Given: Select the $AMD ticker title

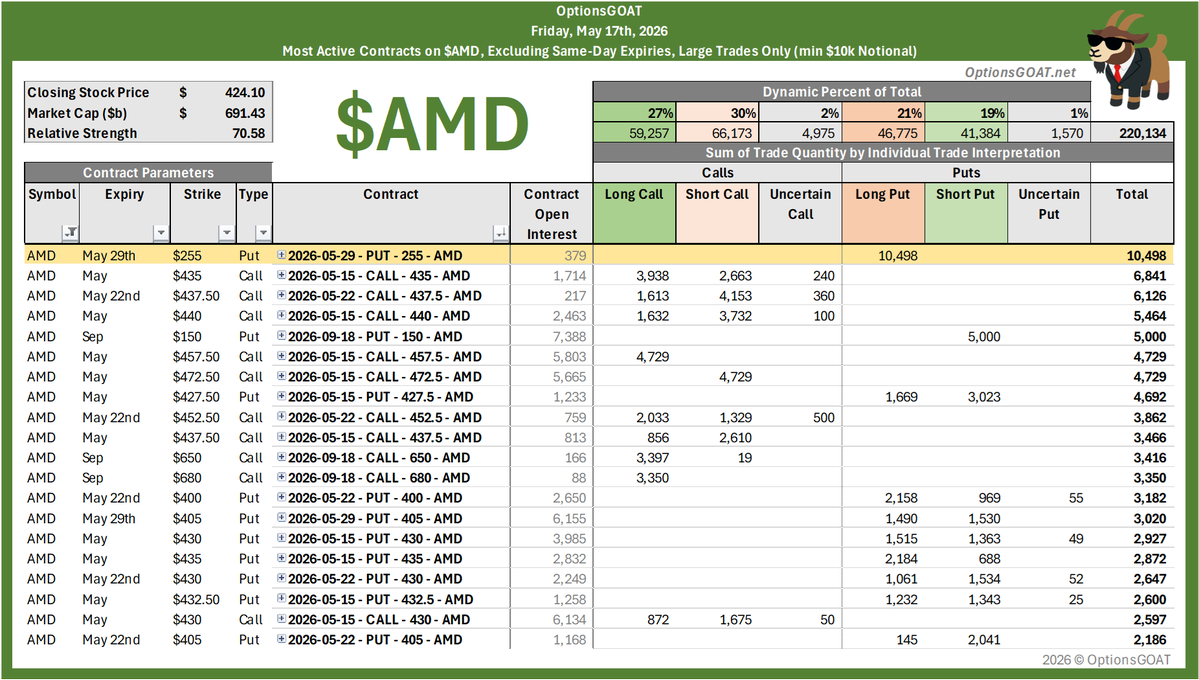Looking at the screenshot, I should click(432, 124).
